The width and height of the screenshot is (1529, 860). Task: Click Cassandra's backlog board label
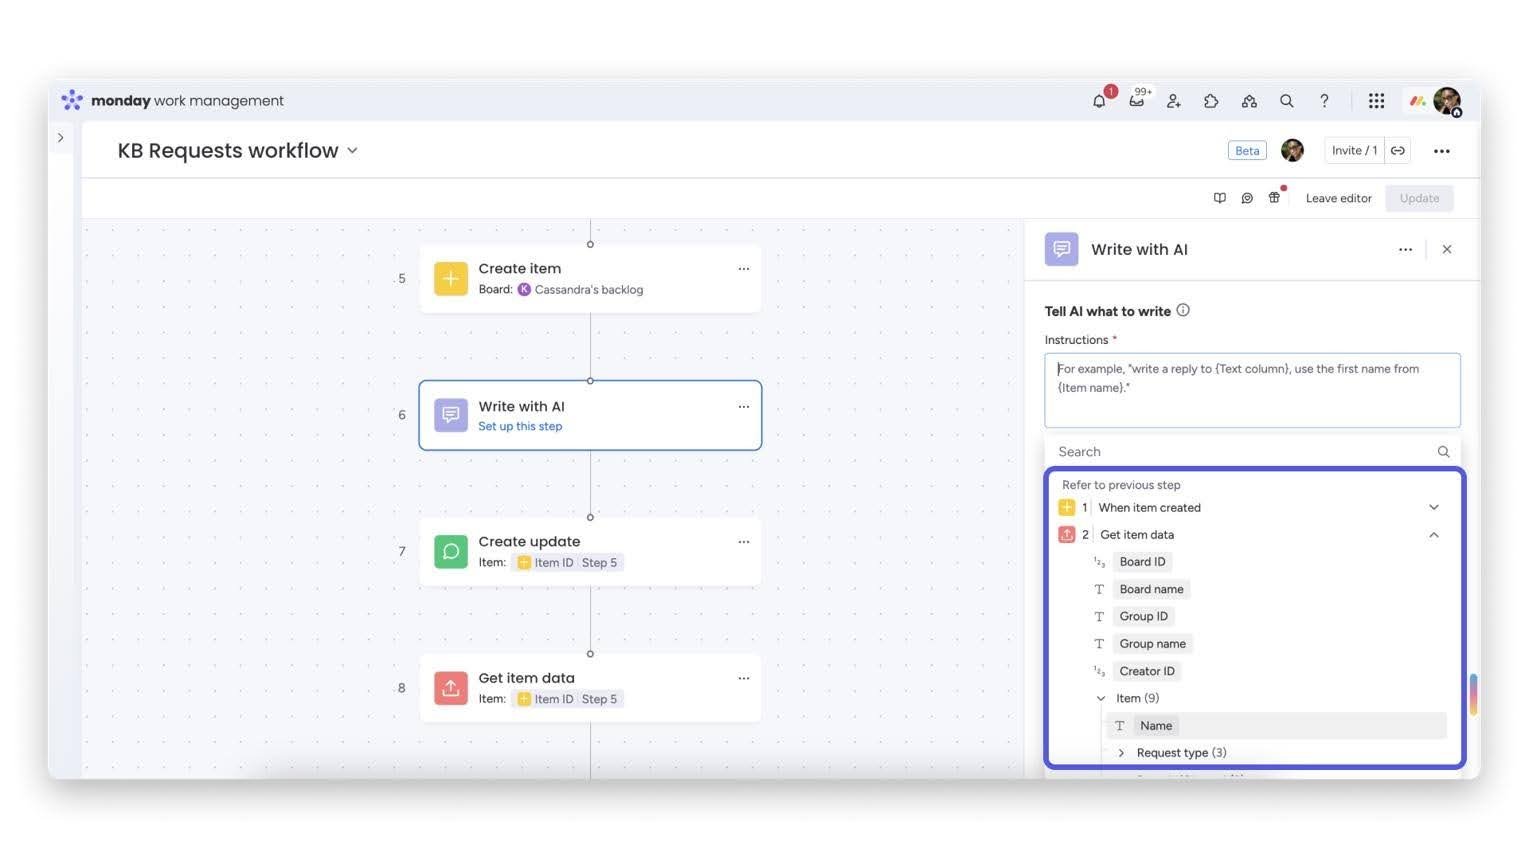589,290
